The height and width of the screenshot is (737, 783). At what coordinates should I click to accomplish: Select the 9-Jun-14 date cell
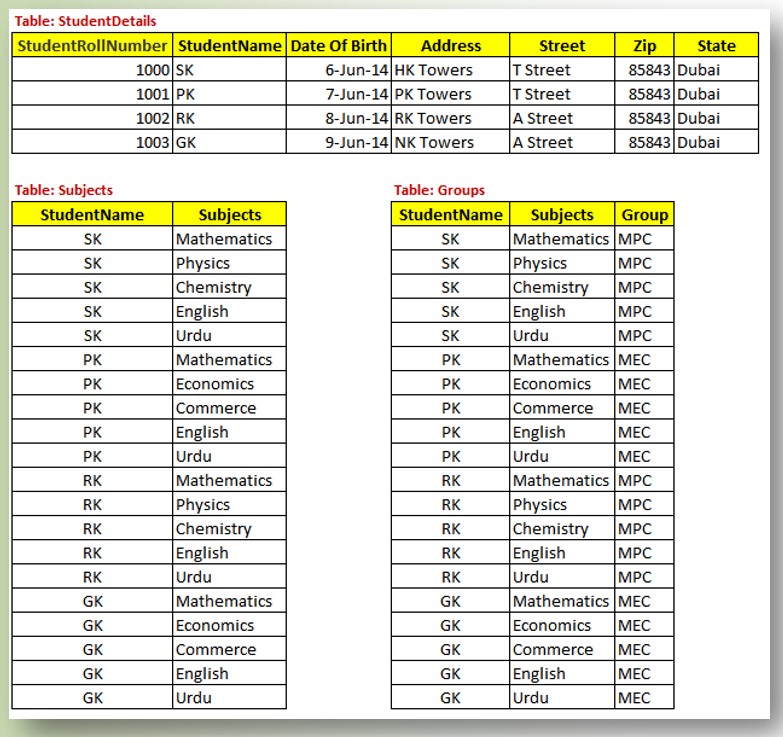pyautogui.click(x=339, y=142)
